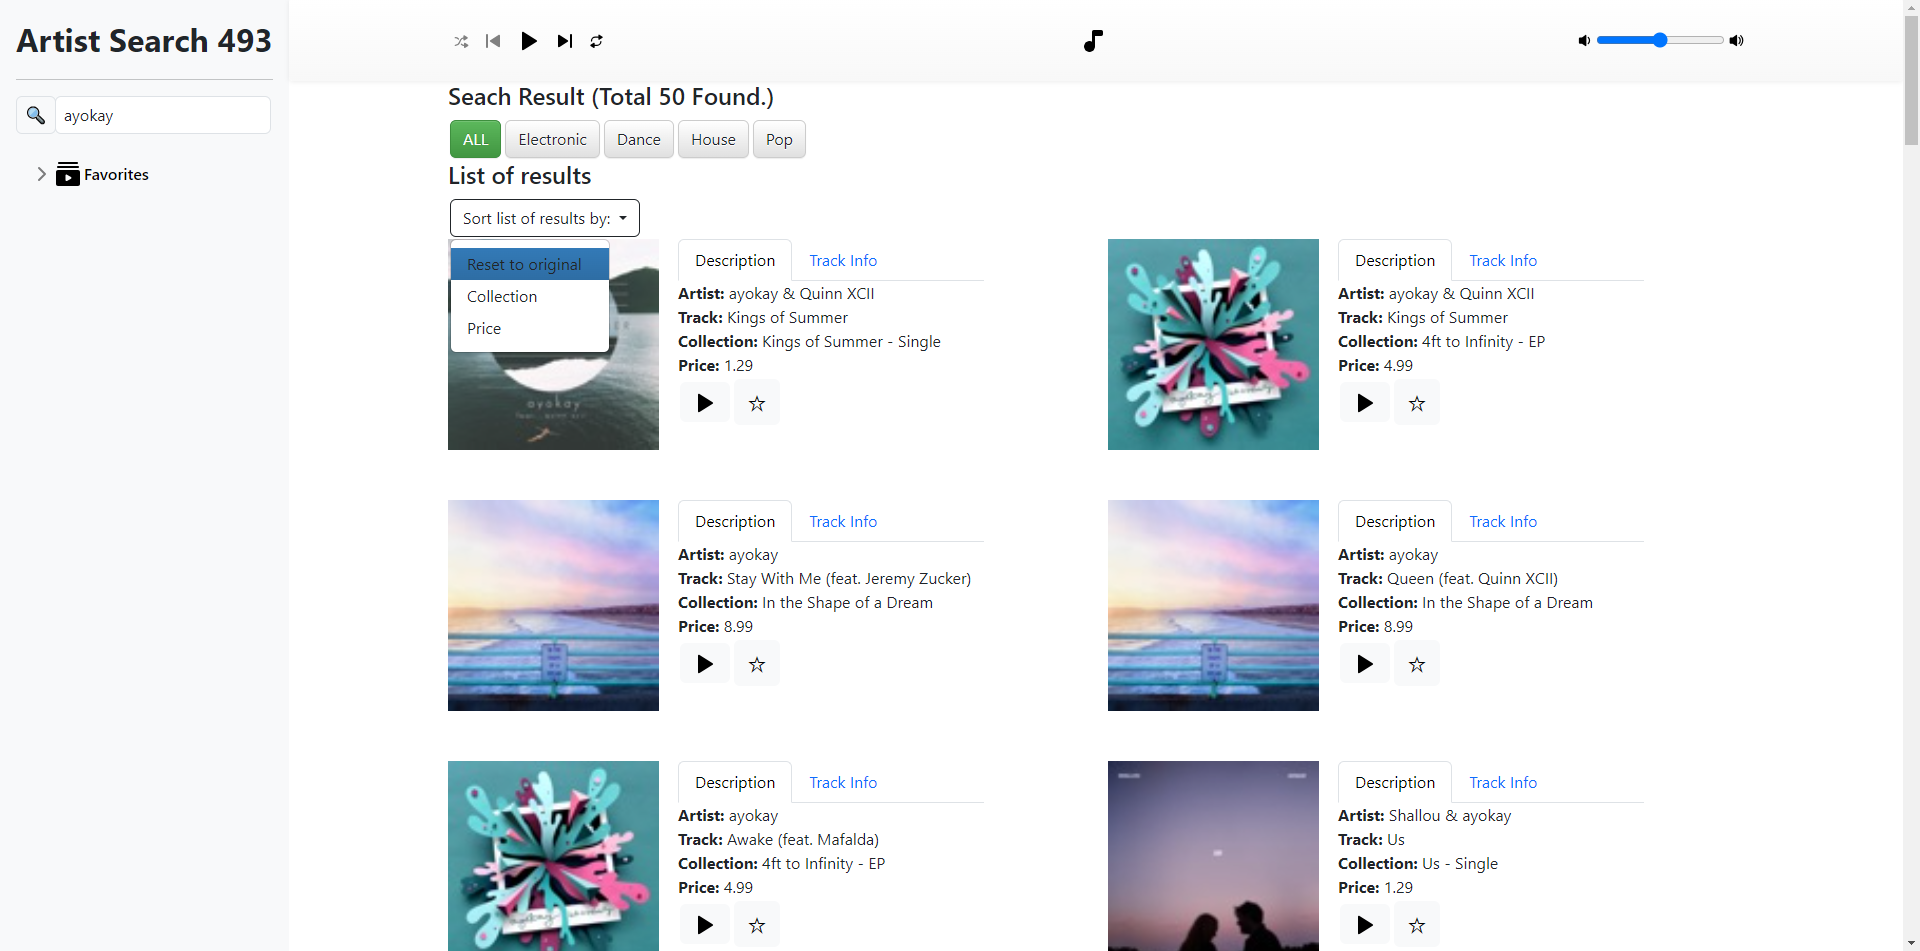Start playback with top play button

click(x=529, y=41)
